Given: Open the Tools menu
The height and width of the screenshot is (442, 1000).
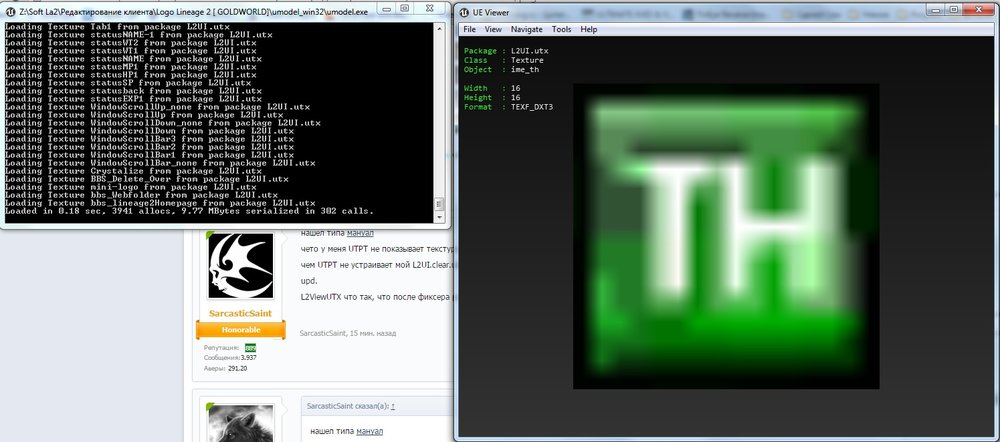Looking at the screenshot, I should 562,29.
